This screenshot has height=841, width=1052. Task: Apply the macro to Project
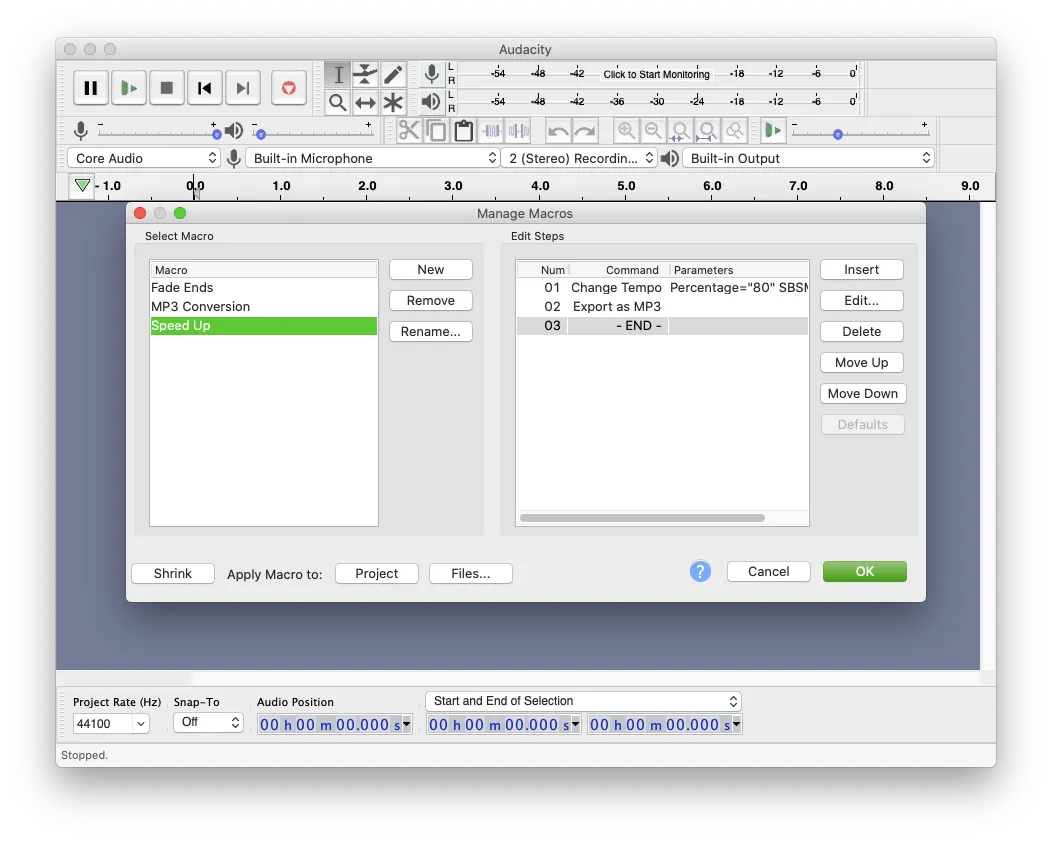pos(377,573)
